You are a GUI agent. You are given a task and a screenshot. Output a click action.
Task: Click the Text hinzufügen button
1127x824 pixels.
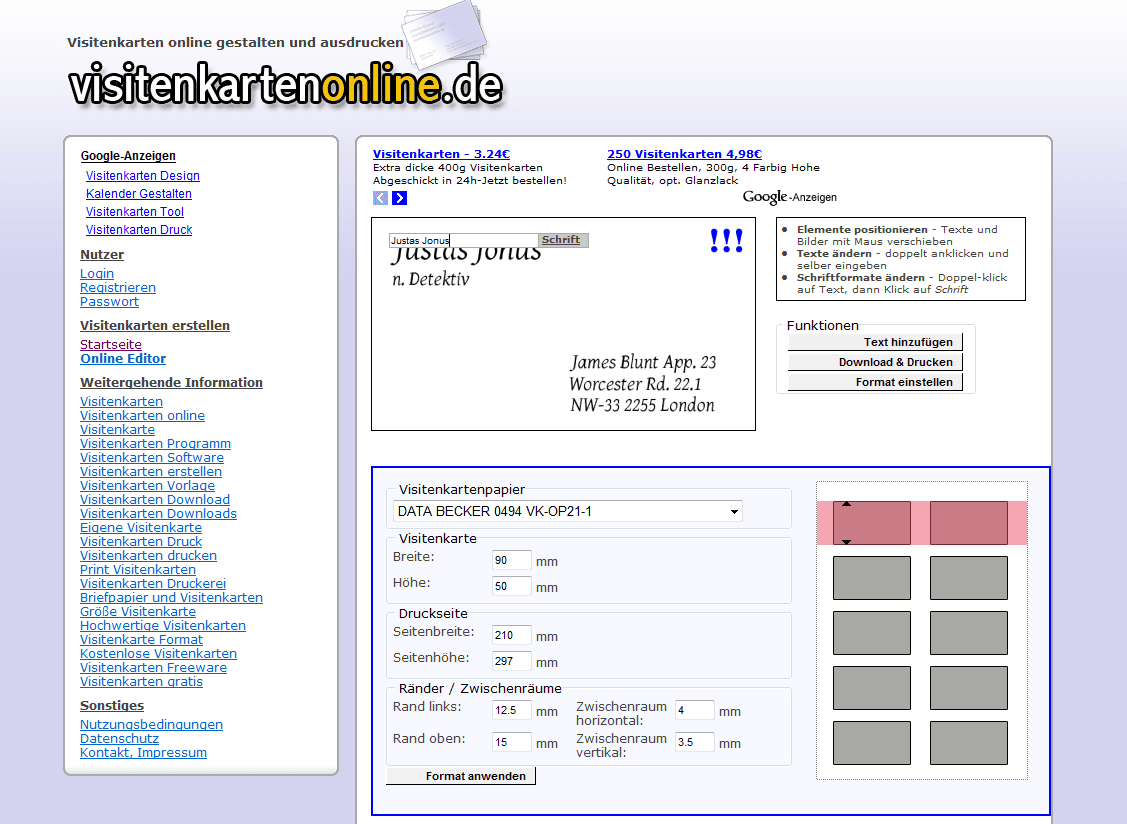(x=875, y=342)
